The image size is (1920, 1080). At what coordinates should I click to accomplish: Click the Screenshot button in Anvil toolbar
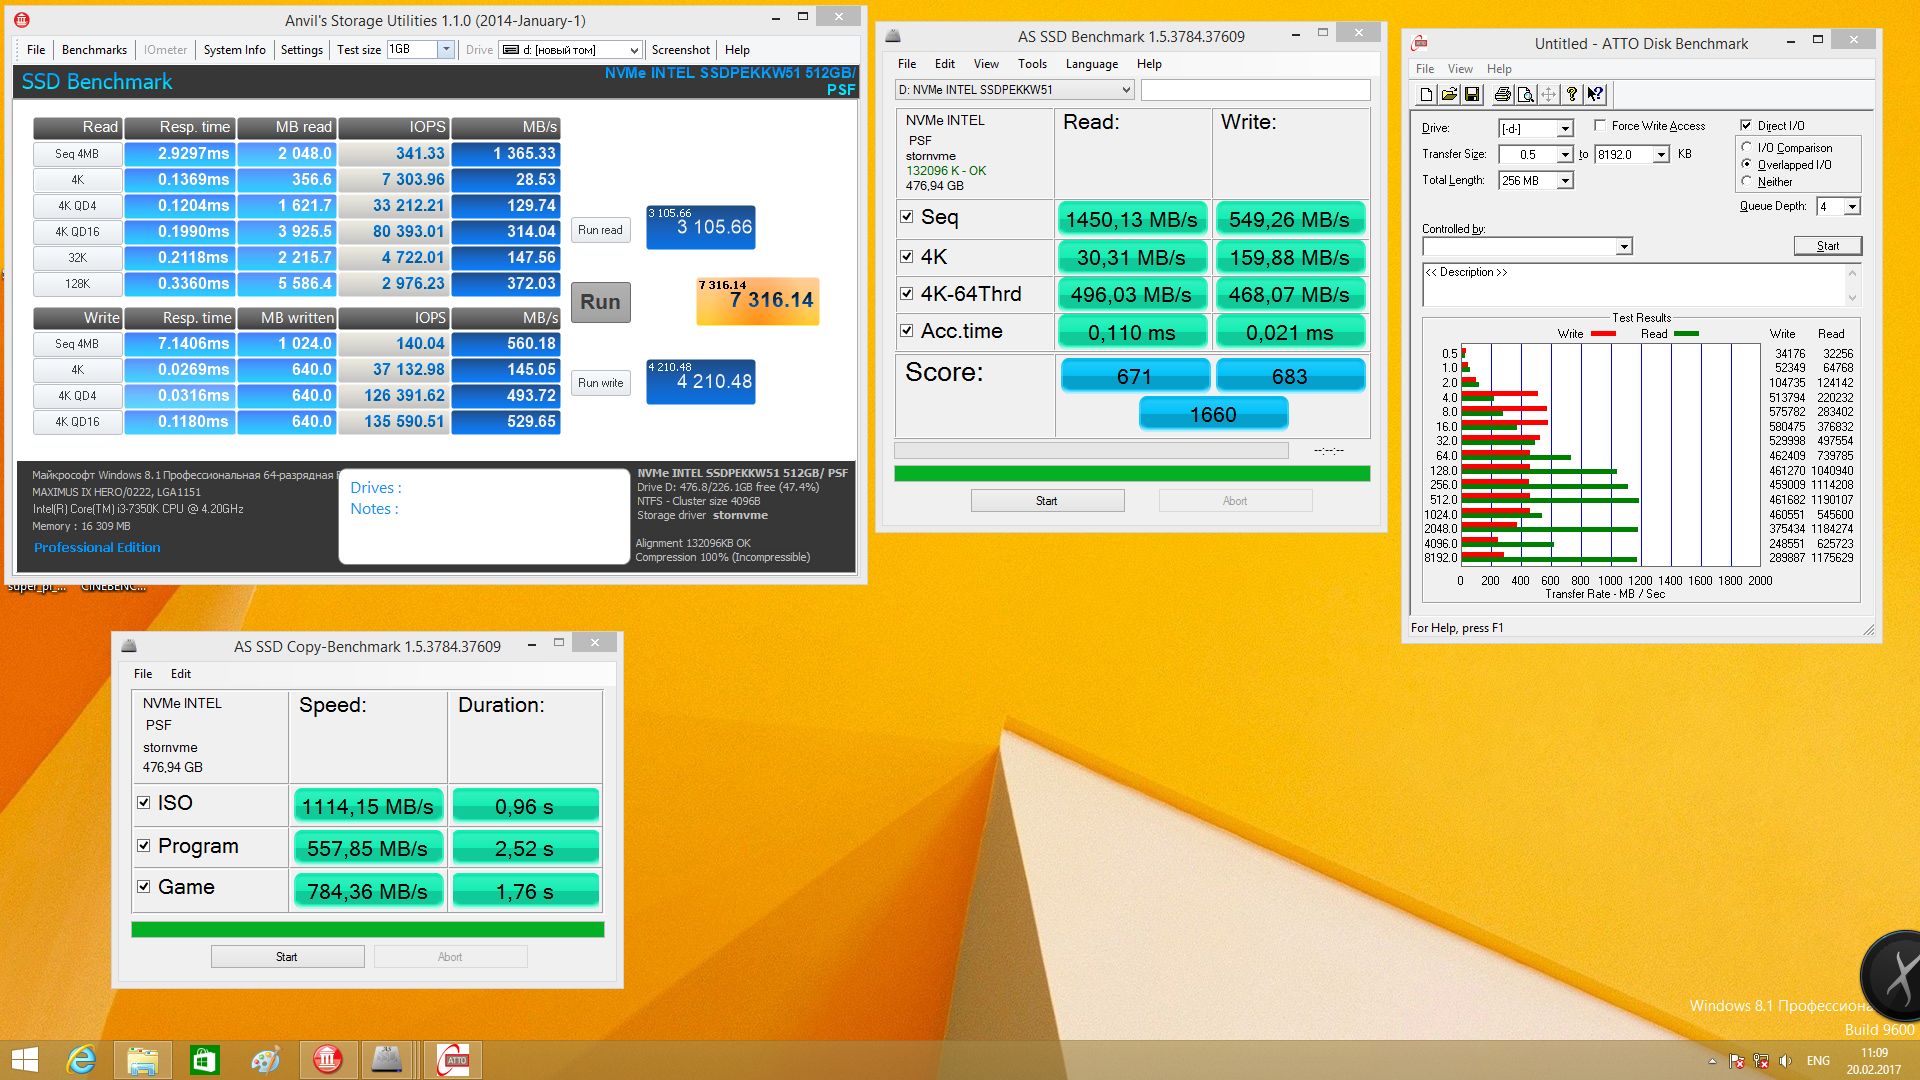(x=680, y=50)
